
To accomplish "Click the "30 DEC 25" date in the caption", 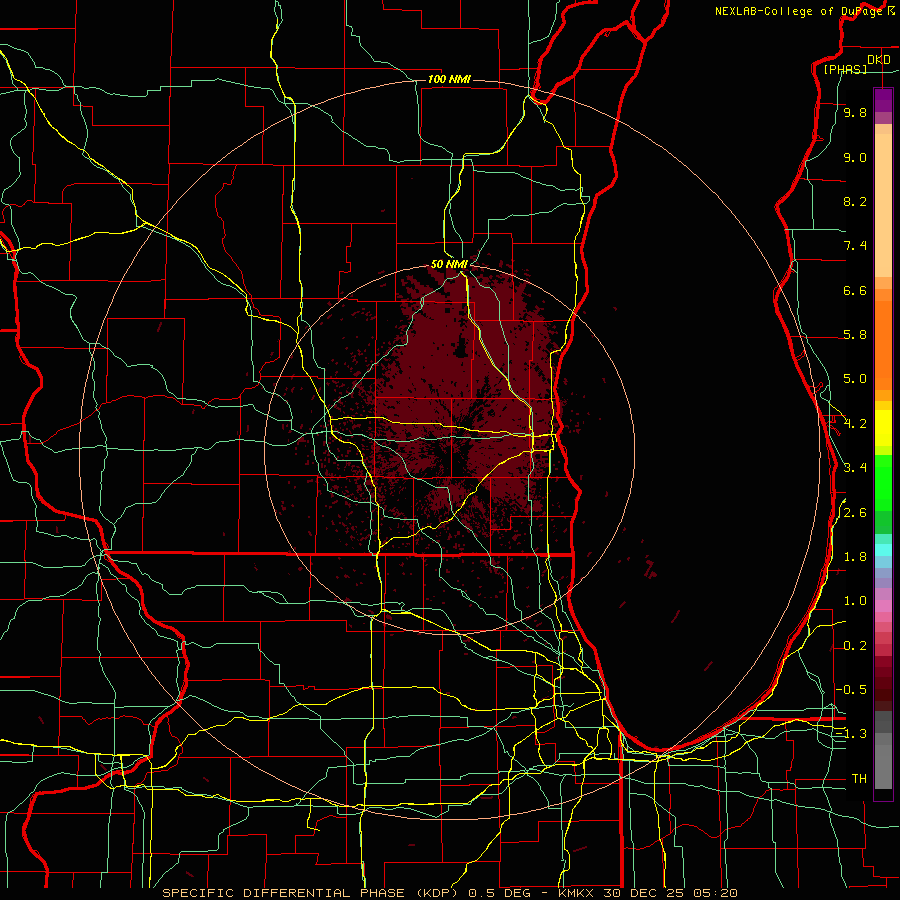I will point(644,893).
